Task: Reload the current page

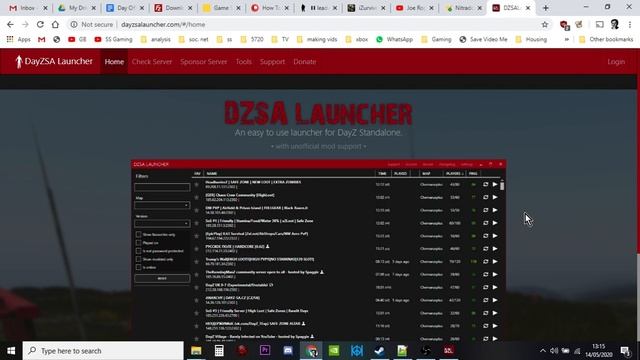Action: pyautogui.click(x=40, y=24)
